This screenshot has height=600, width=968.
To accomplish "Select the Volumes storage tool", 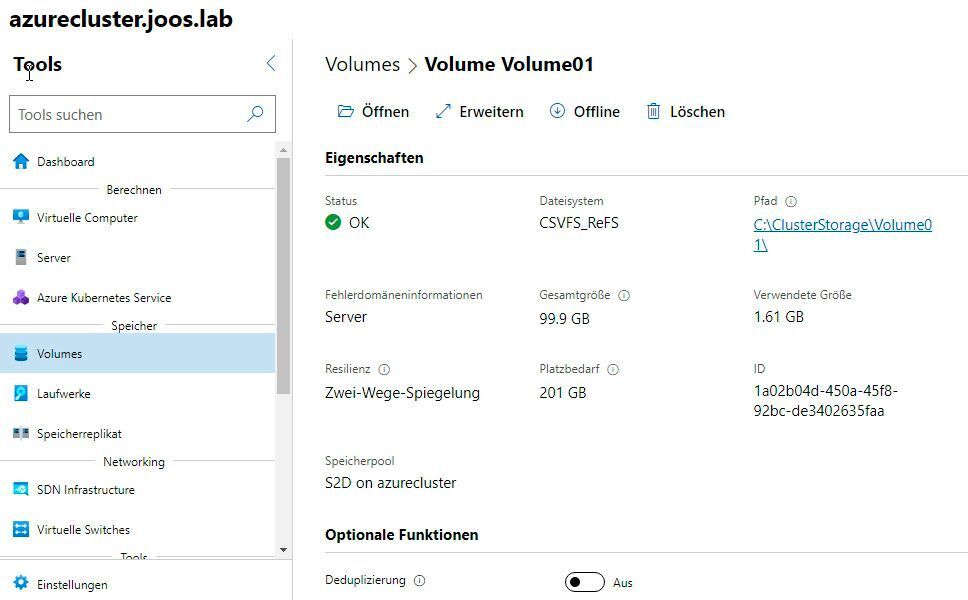I will pos(60,353).
